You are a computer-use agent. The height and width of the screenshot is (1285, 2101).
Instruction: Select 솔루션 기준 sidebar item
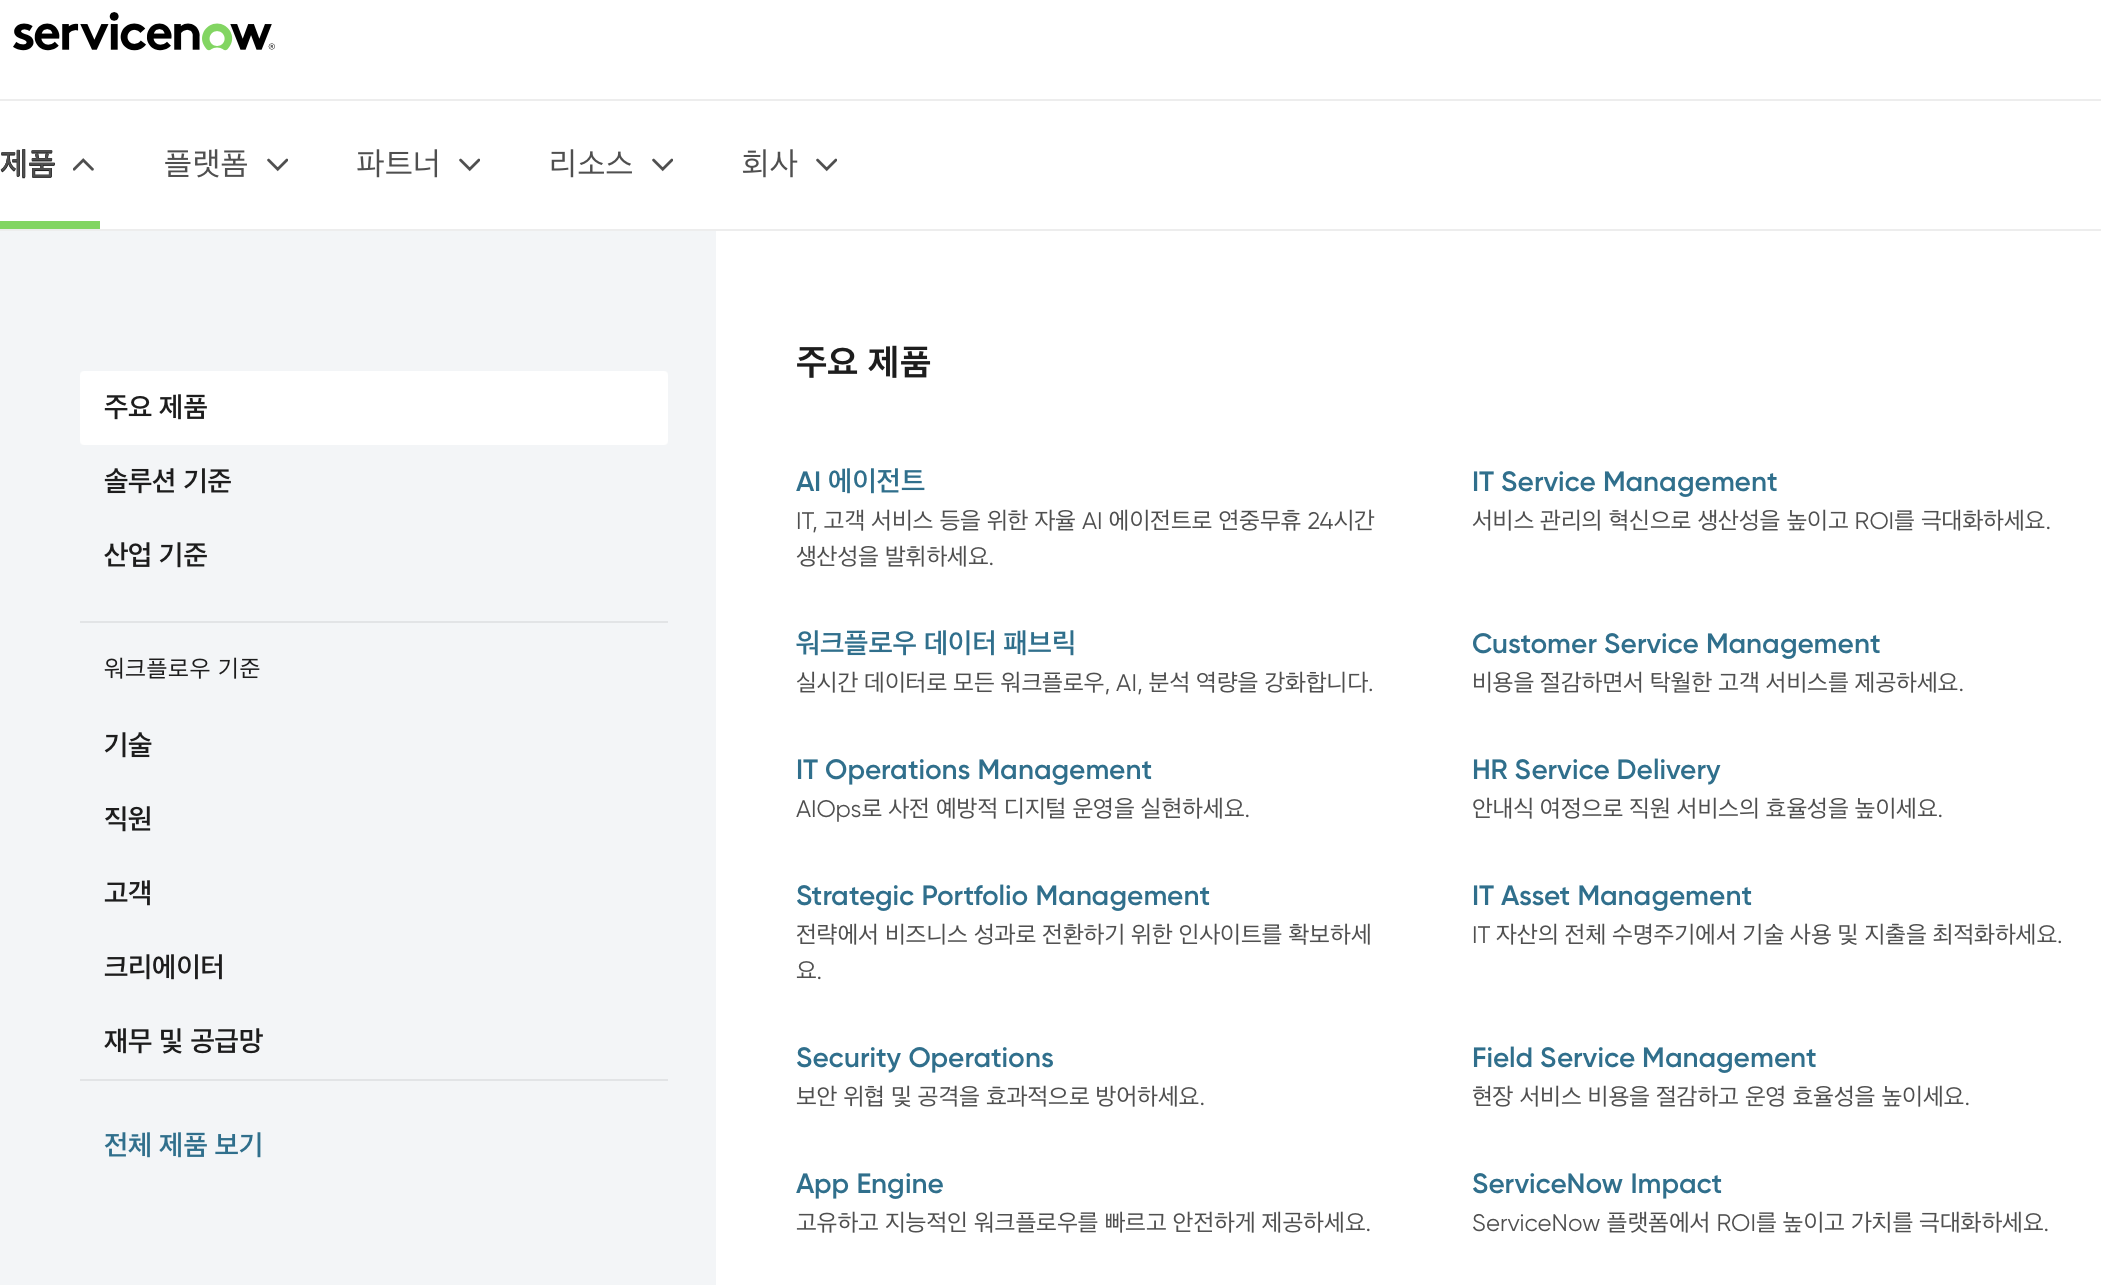168,481
